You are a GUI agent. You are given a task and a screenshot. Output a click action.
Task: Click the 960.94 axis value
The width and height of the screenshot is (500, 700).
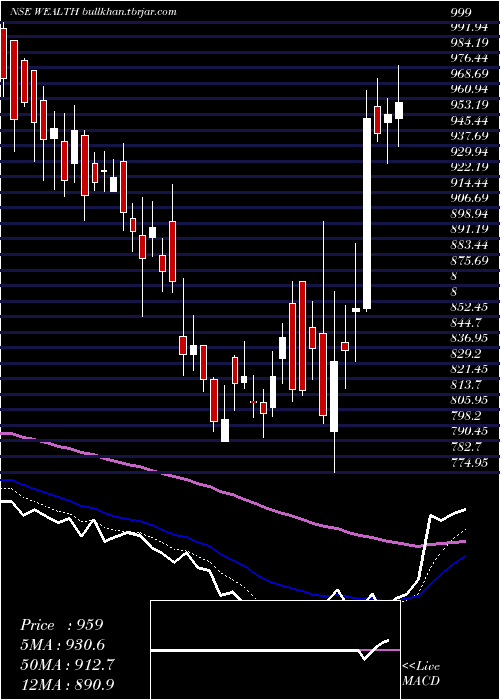coord(469,89)
